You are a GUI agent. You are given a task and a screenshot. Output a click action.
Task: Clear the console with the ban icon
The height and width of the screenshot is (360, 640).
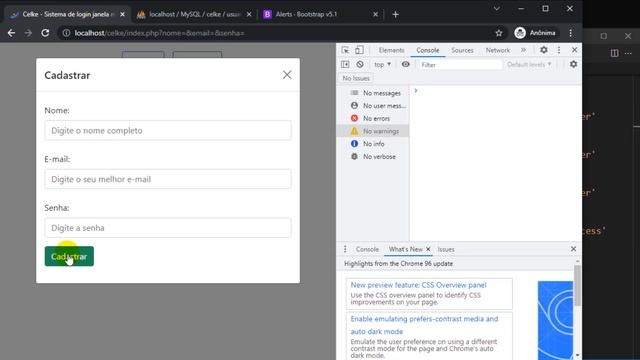point(360,64)
